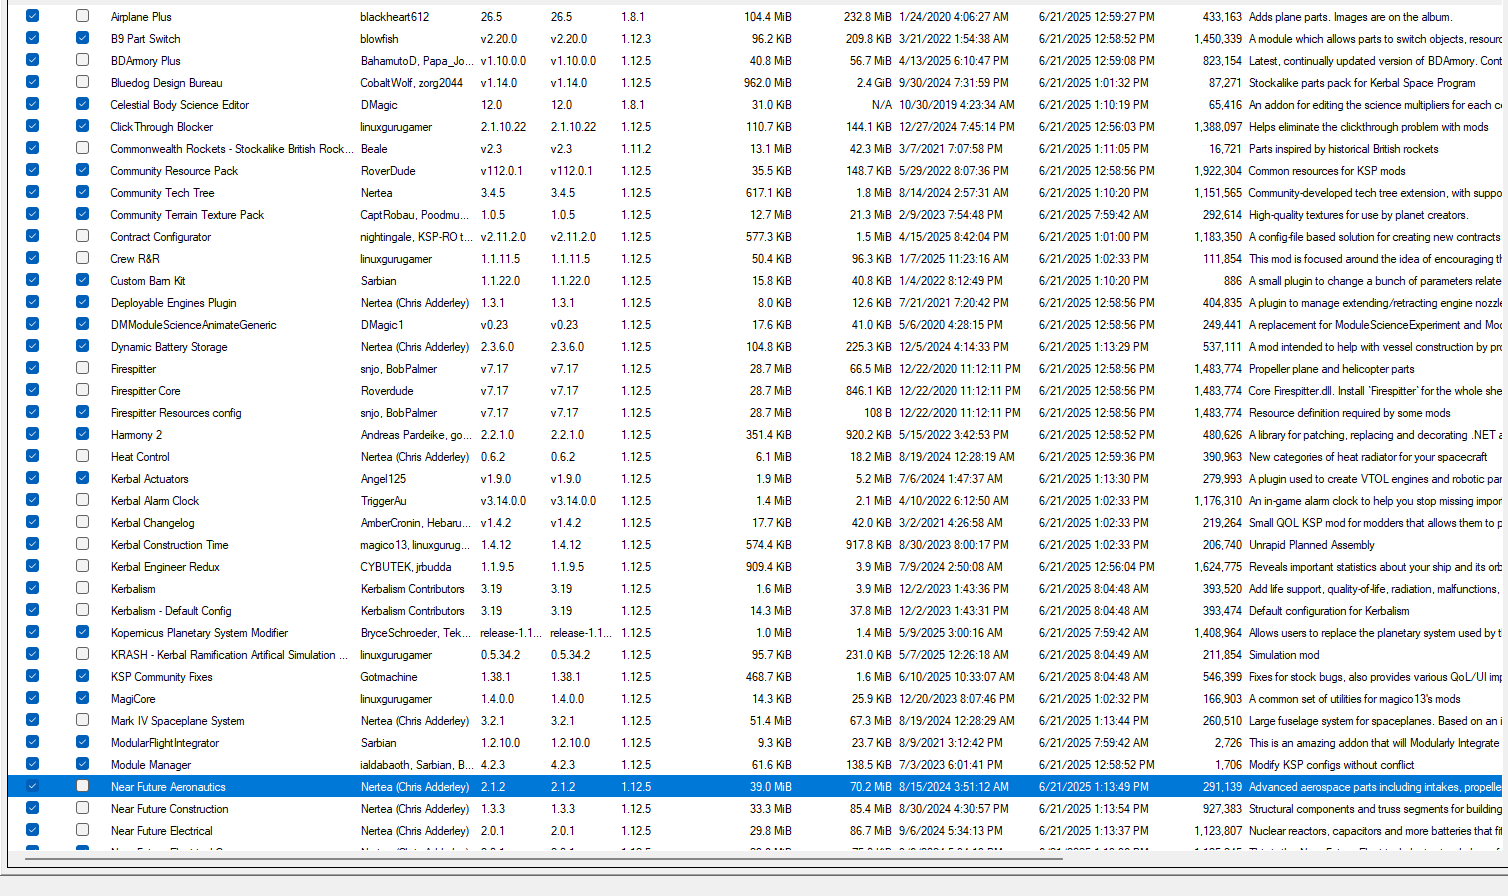The width and height of the screenshot is (1508, 896).
Task: Select Kerbal Actuators mod name
Action: [149, 479]
